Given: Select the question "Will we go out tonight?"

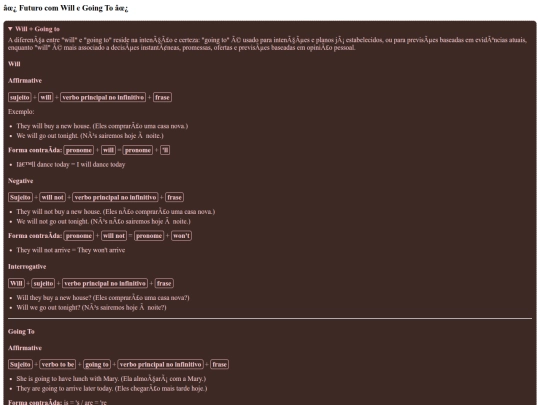Looking at the screenshot, I should pos(48,308).
